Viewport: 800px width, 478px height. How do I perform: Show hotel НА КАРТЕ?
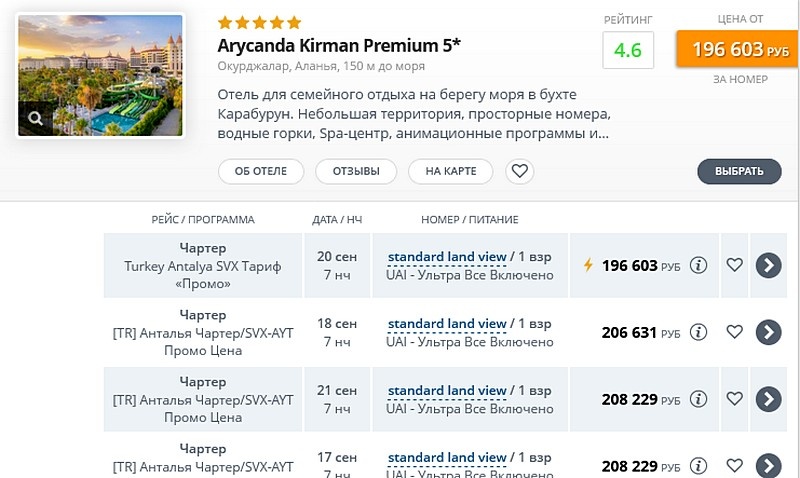(450, 171)
